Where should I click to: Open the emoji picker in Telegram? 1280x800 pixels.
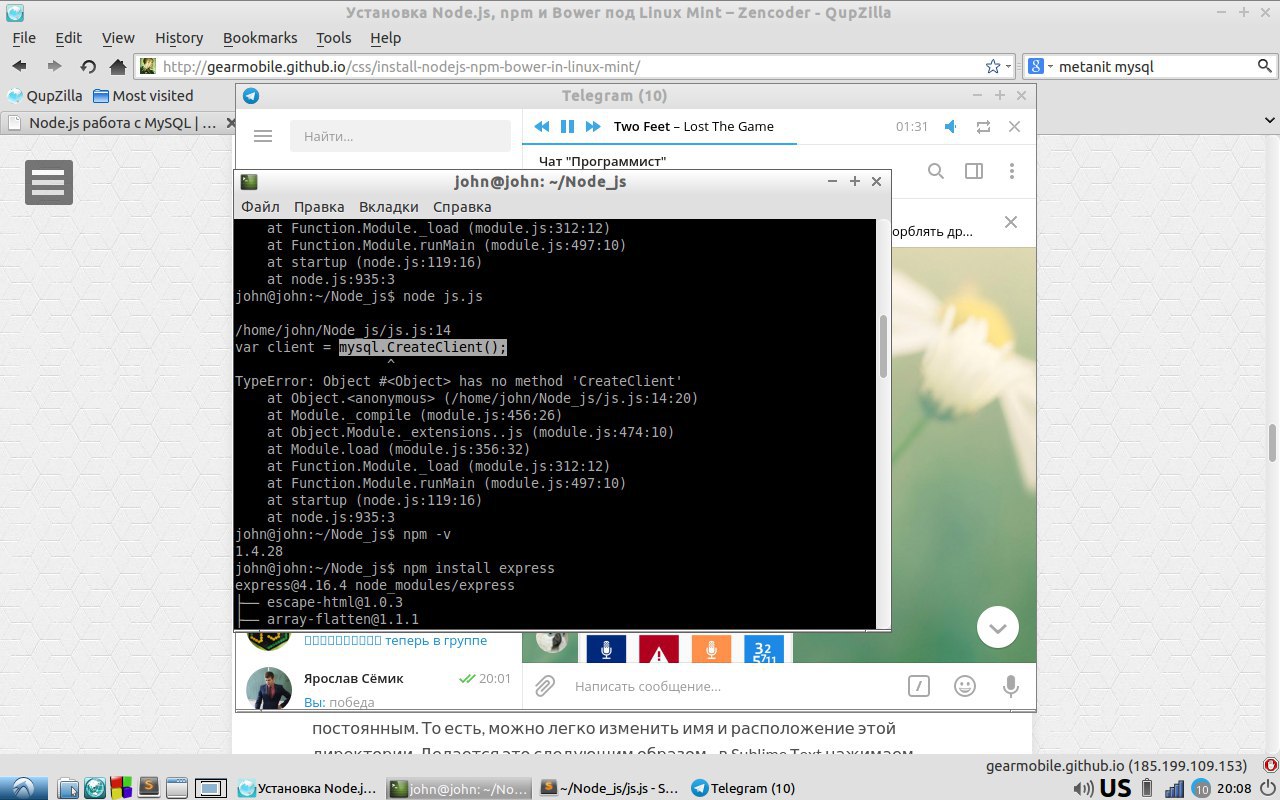point(965,686)
